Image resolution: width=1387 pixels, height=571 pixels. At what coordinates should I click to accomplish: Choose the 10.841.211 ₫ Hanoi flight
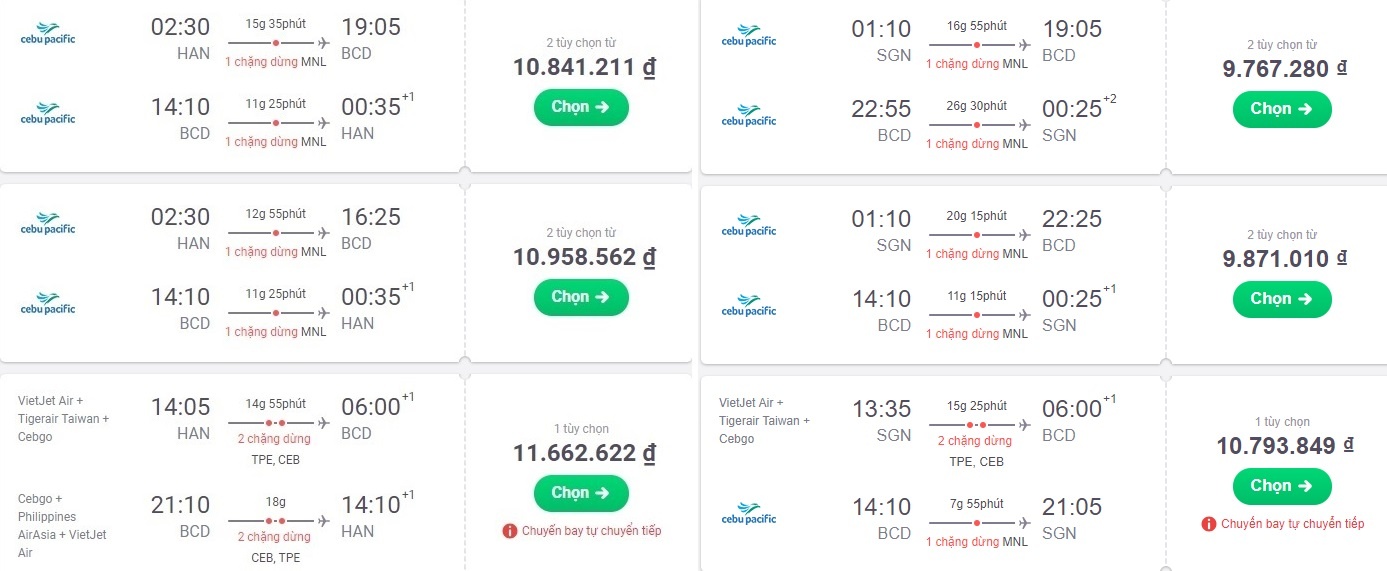[x=581, y=107]
